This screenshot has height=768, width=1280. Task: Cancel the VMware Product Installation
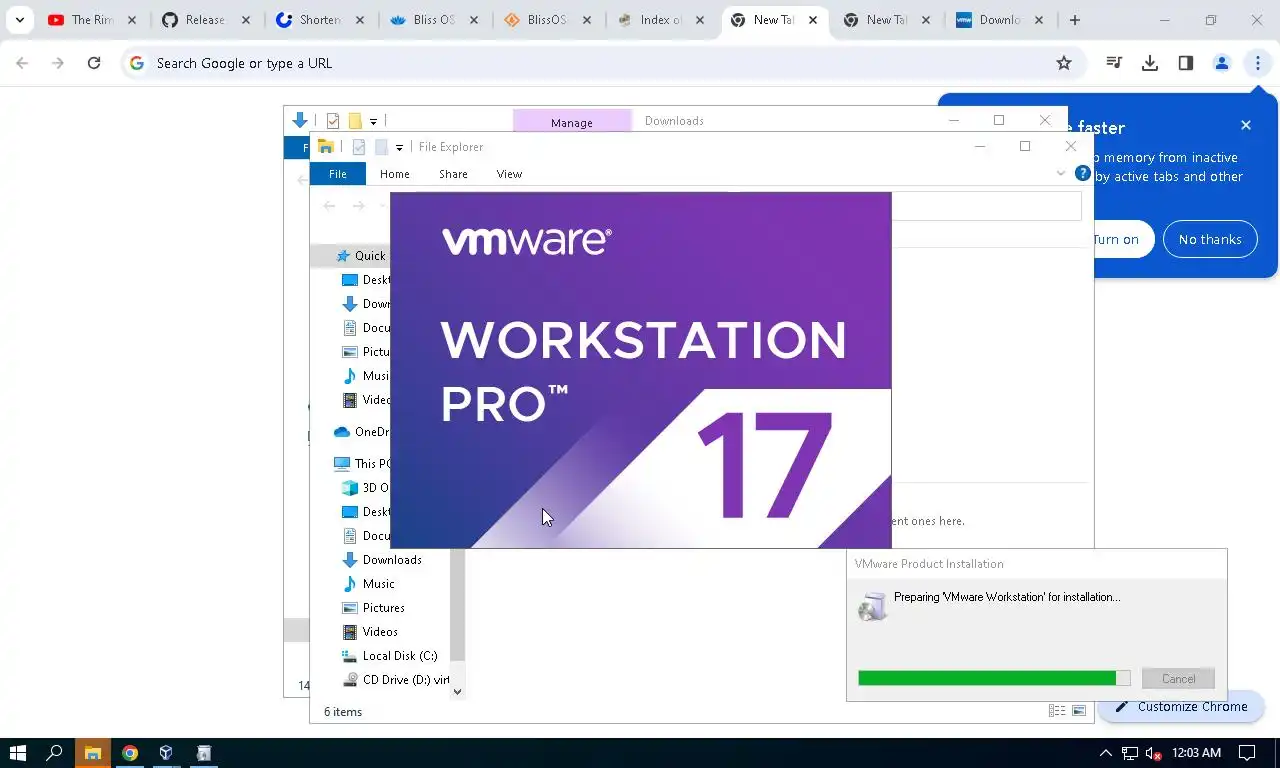coord(1178,678)
